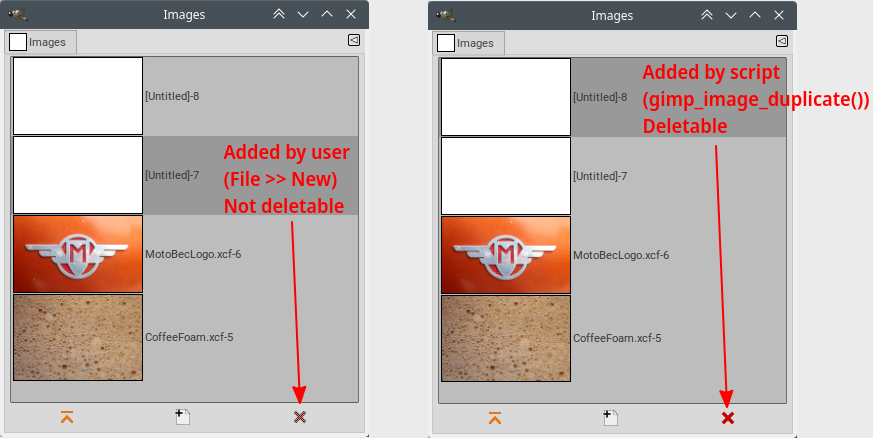Click MotoBecLogo.xcf-6 label in right window
The image size is (873, 438).
coord(621,255)
